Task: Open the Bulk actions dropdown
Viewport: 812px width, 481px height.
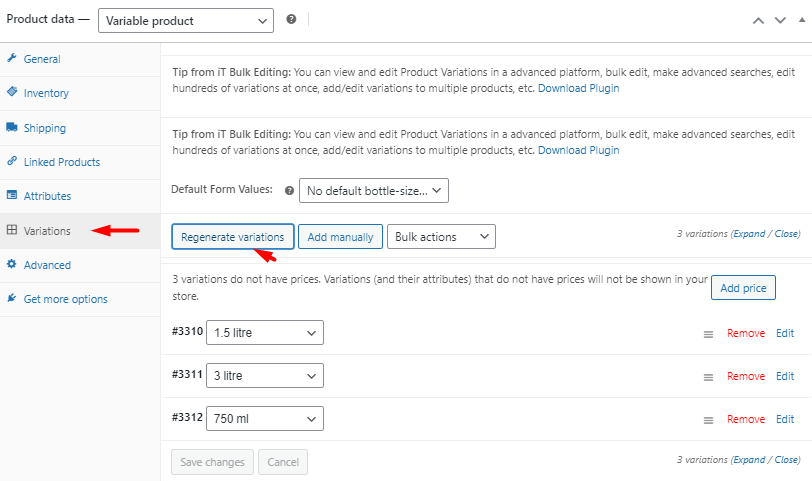Action: coord(441,237)
